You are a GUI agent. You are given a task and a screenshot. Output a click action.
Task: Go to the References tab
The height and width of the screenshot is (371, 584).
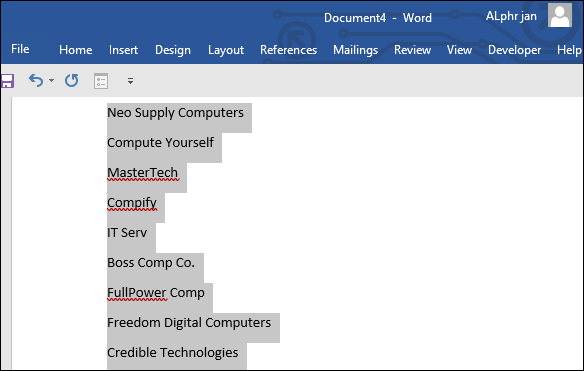pos(288,50)
